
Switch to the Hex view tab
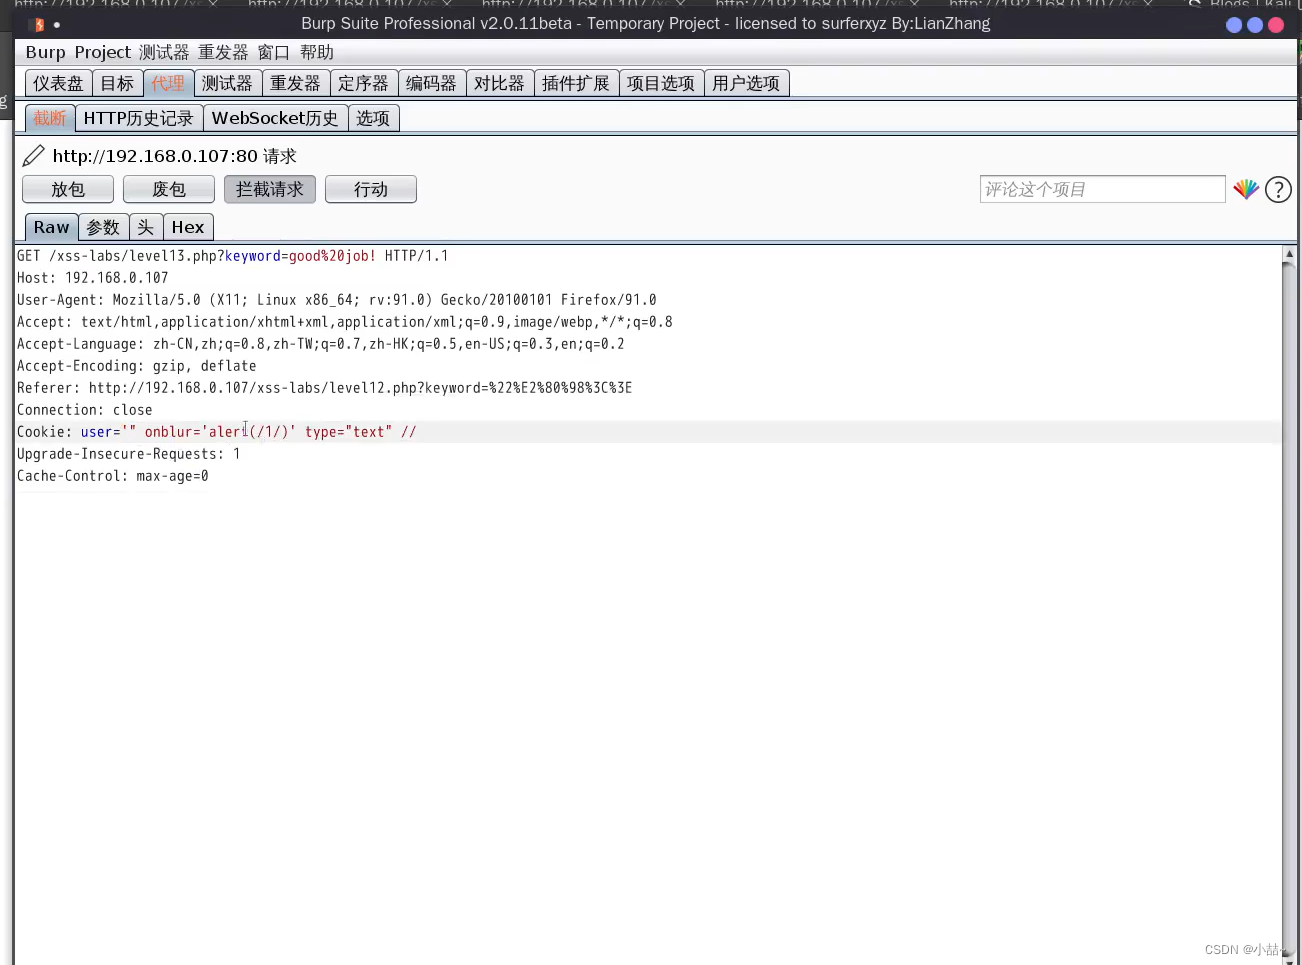pos(188,227)
